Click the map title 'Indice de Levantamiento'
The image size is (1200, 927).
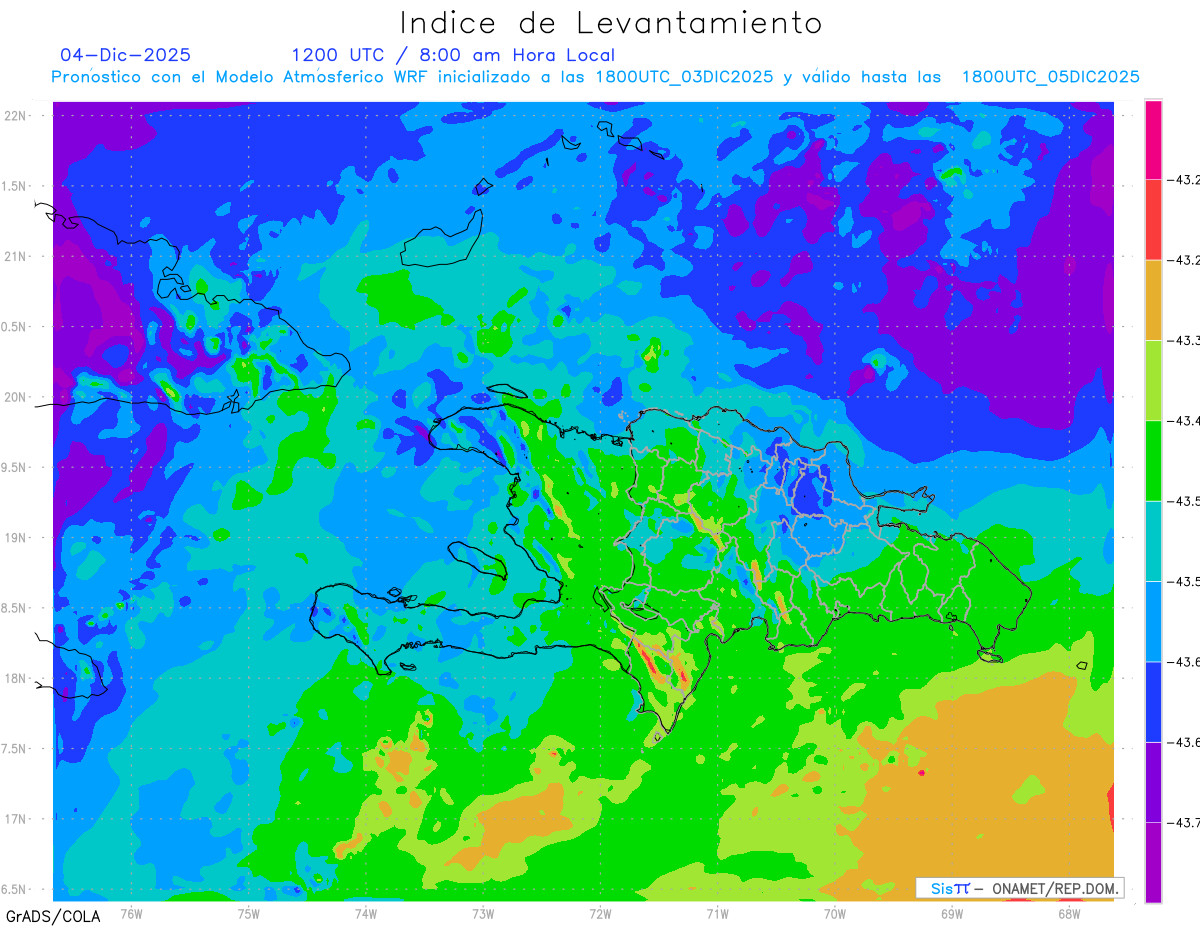pyautogui.click(x=611, y=23)
